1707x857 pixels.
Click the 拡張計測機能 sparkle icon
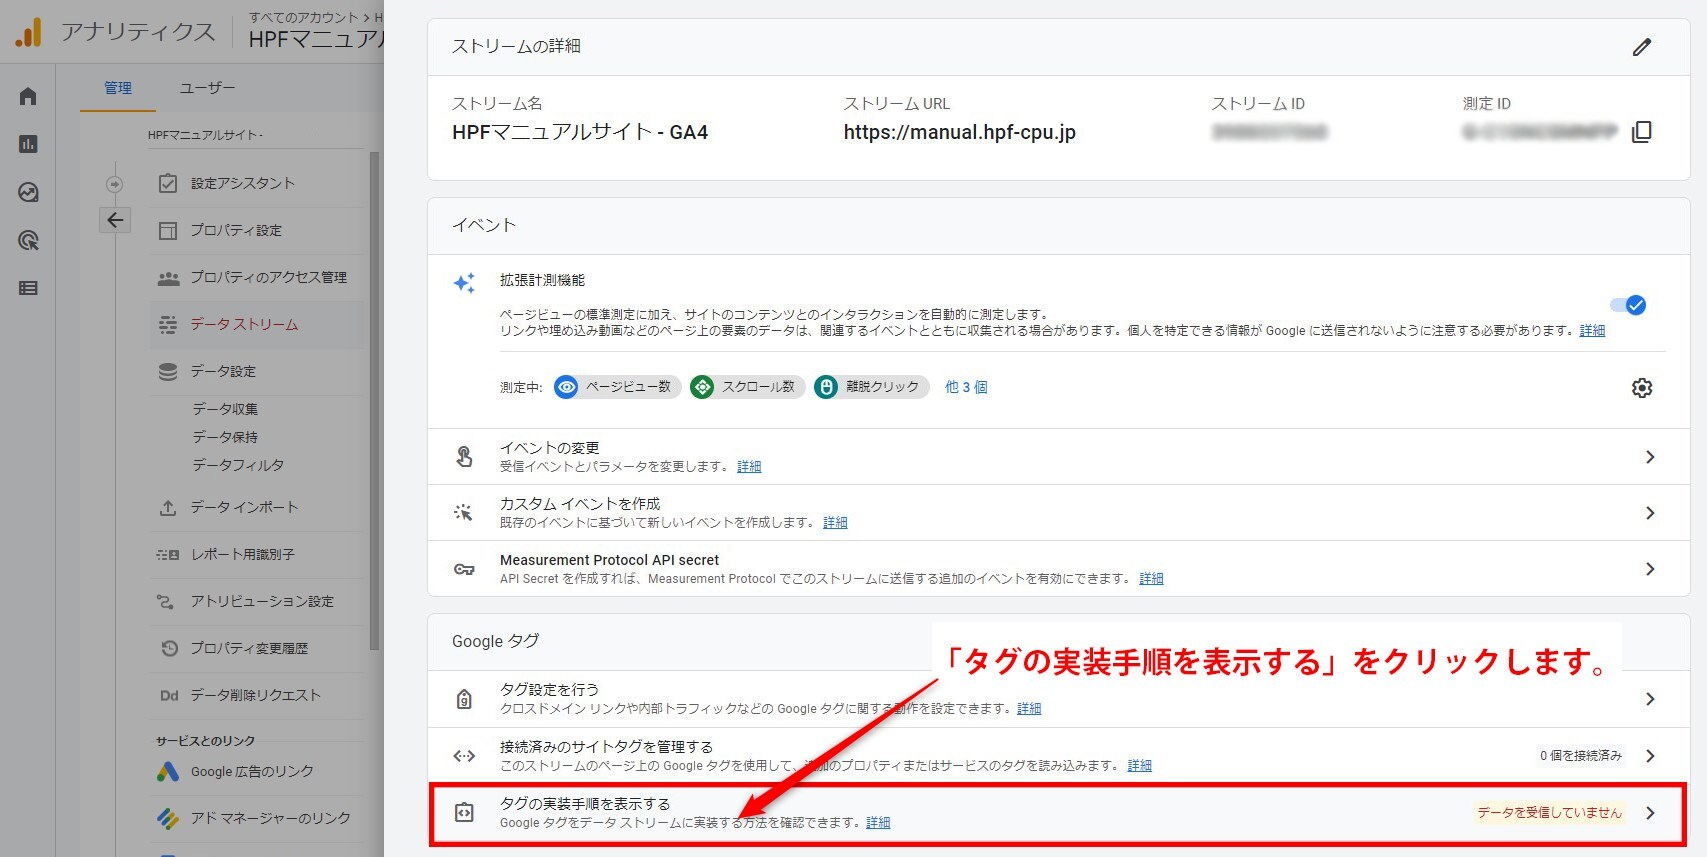pyautogui.click(x=464, y=283)
